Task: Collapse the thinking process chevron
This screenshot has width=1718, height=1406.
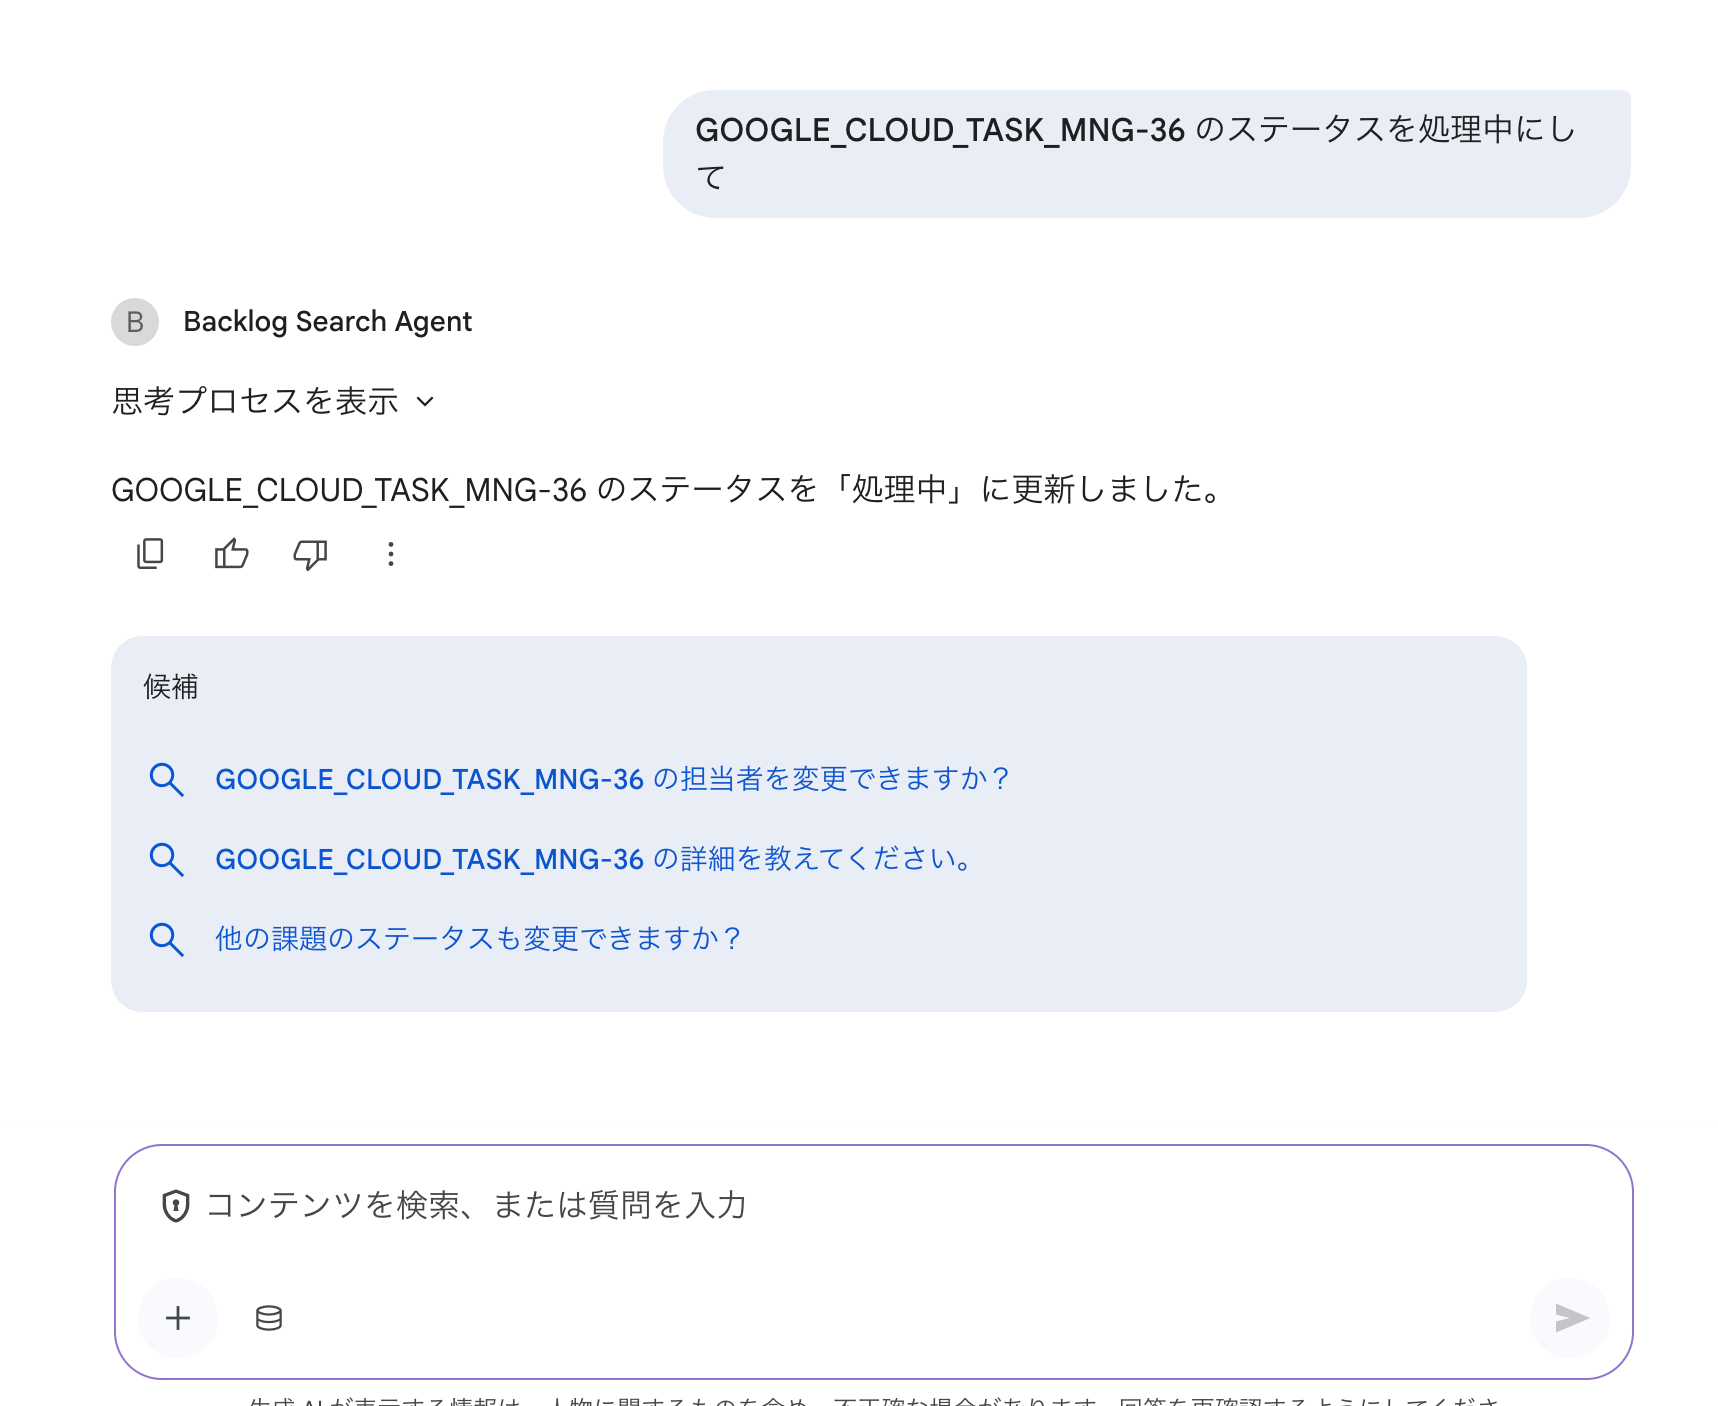Action: (427, 402)
